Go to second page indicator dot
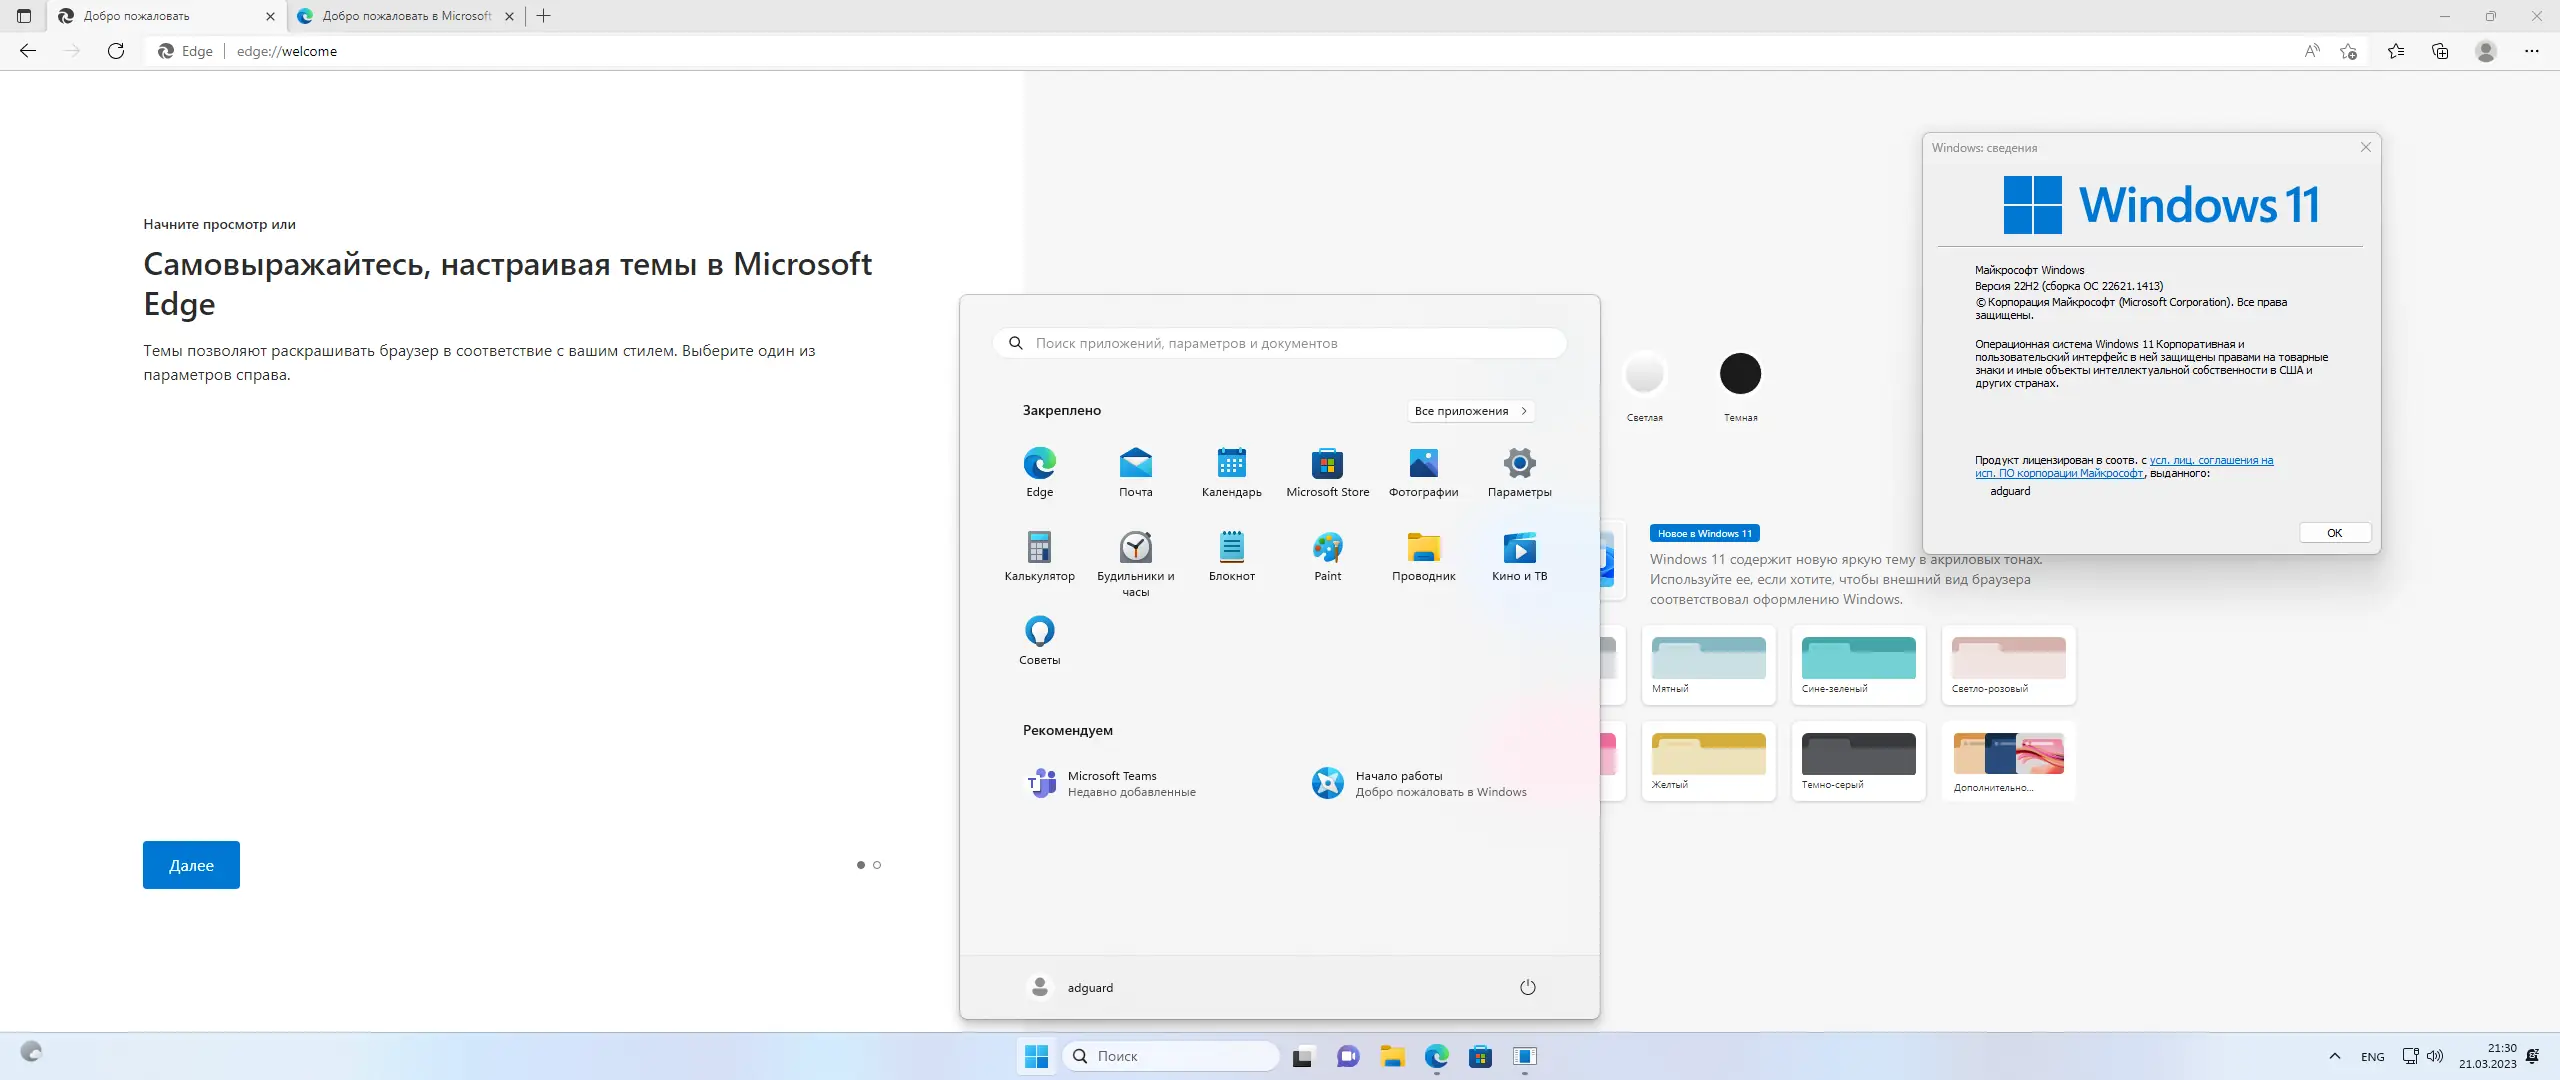The width and height of the screenshot is (2560, 1080). coord(877,865)
